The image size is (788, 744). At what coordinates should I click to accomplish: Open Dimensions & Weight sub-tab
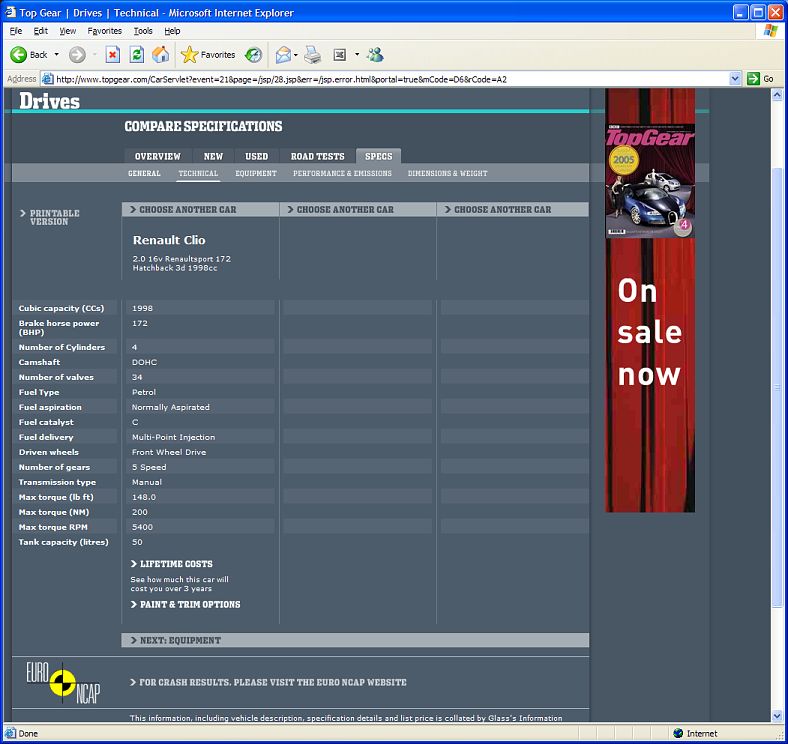point(447,173)
